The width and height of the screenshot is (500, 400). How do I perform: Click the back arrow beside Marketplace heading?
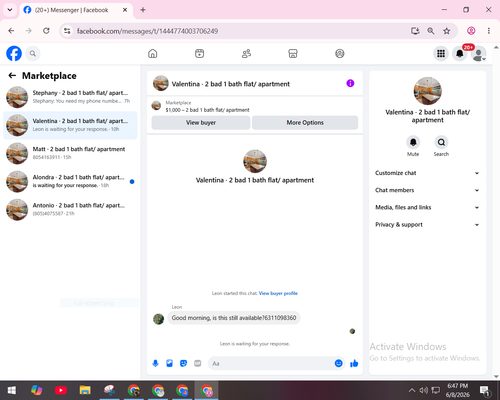coord(12,76)
